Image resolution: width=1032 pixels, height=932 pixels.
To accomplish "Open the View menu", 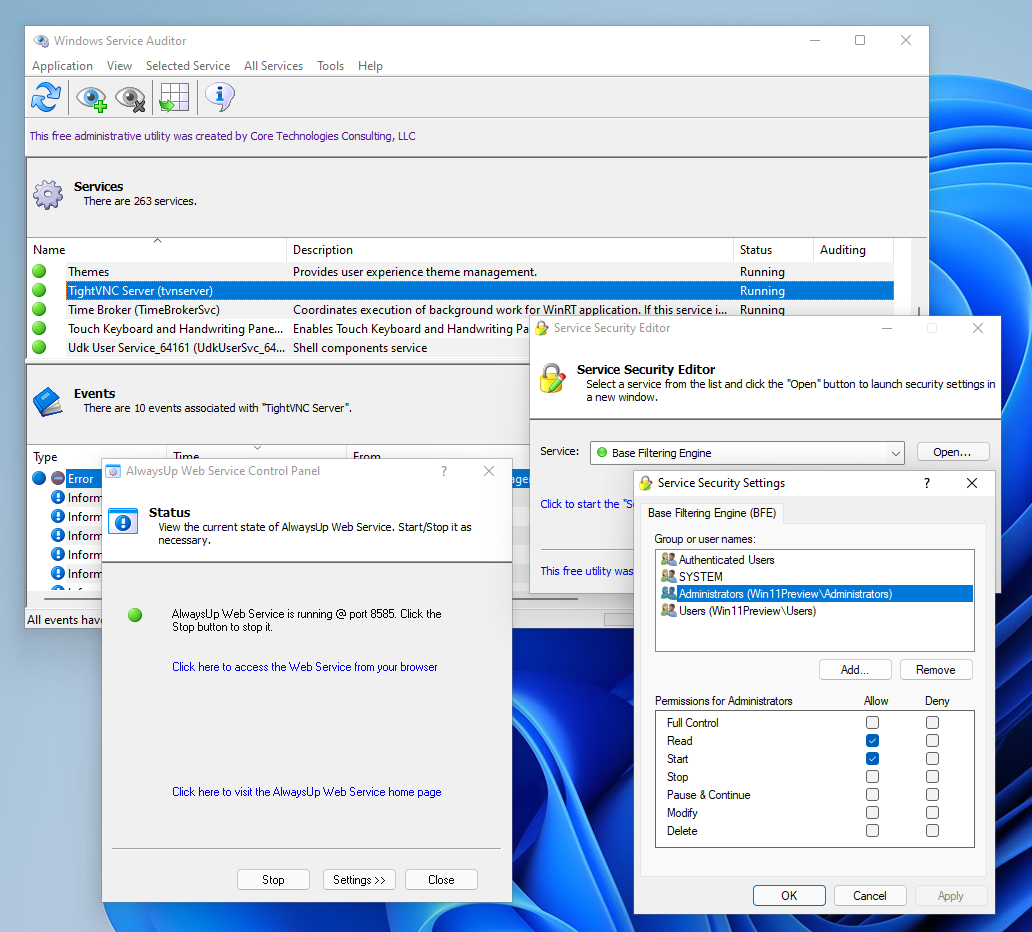I will (120, 66).
